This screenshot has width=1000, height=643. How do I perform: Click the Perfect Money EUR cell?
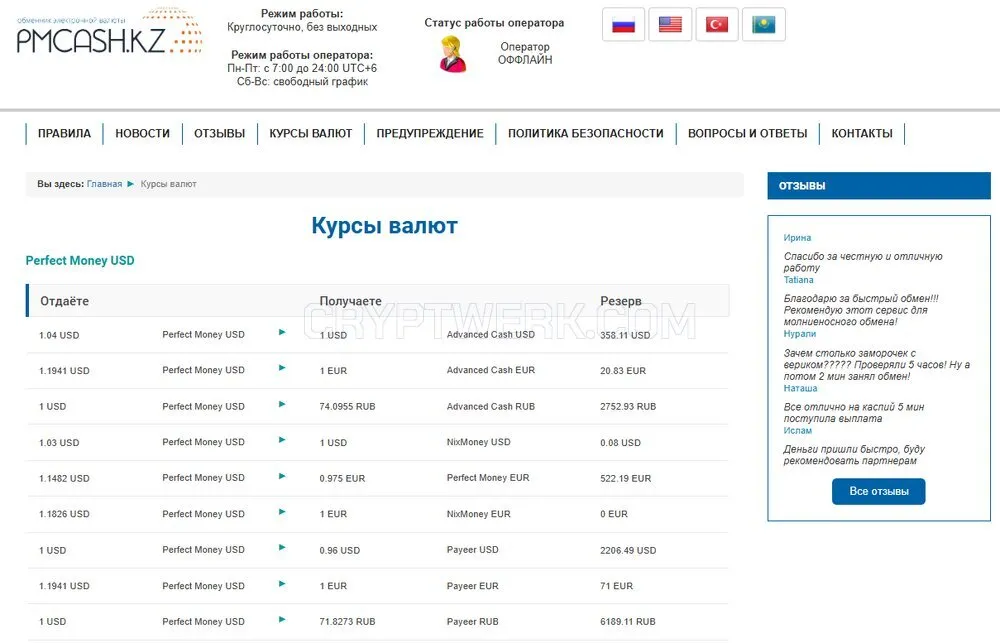[488, 478]
